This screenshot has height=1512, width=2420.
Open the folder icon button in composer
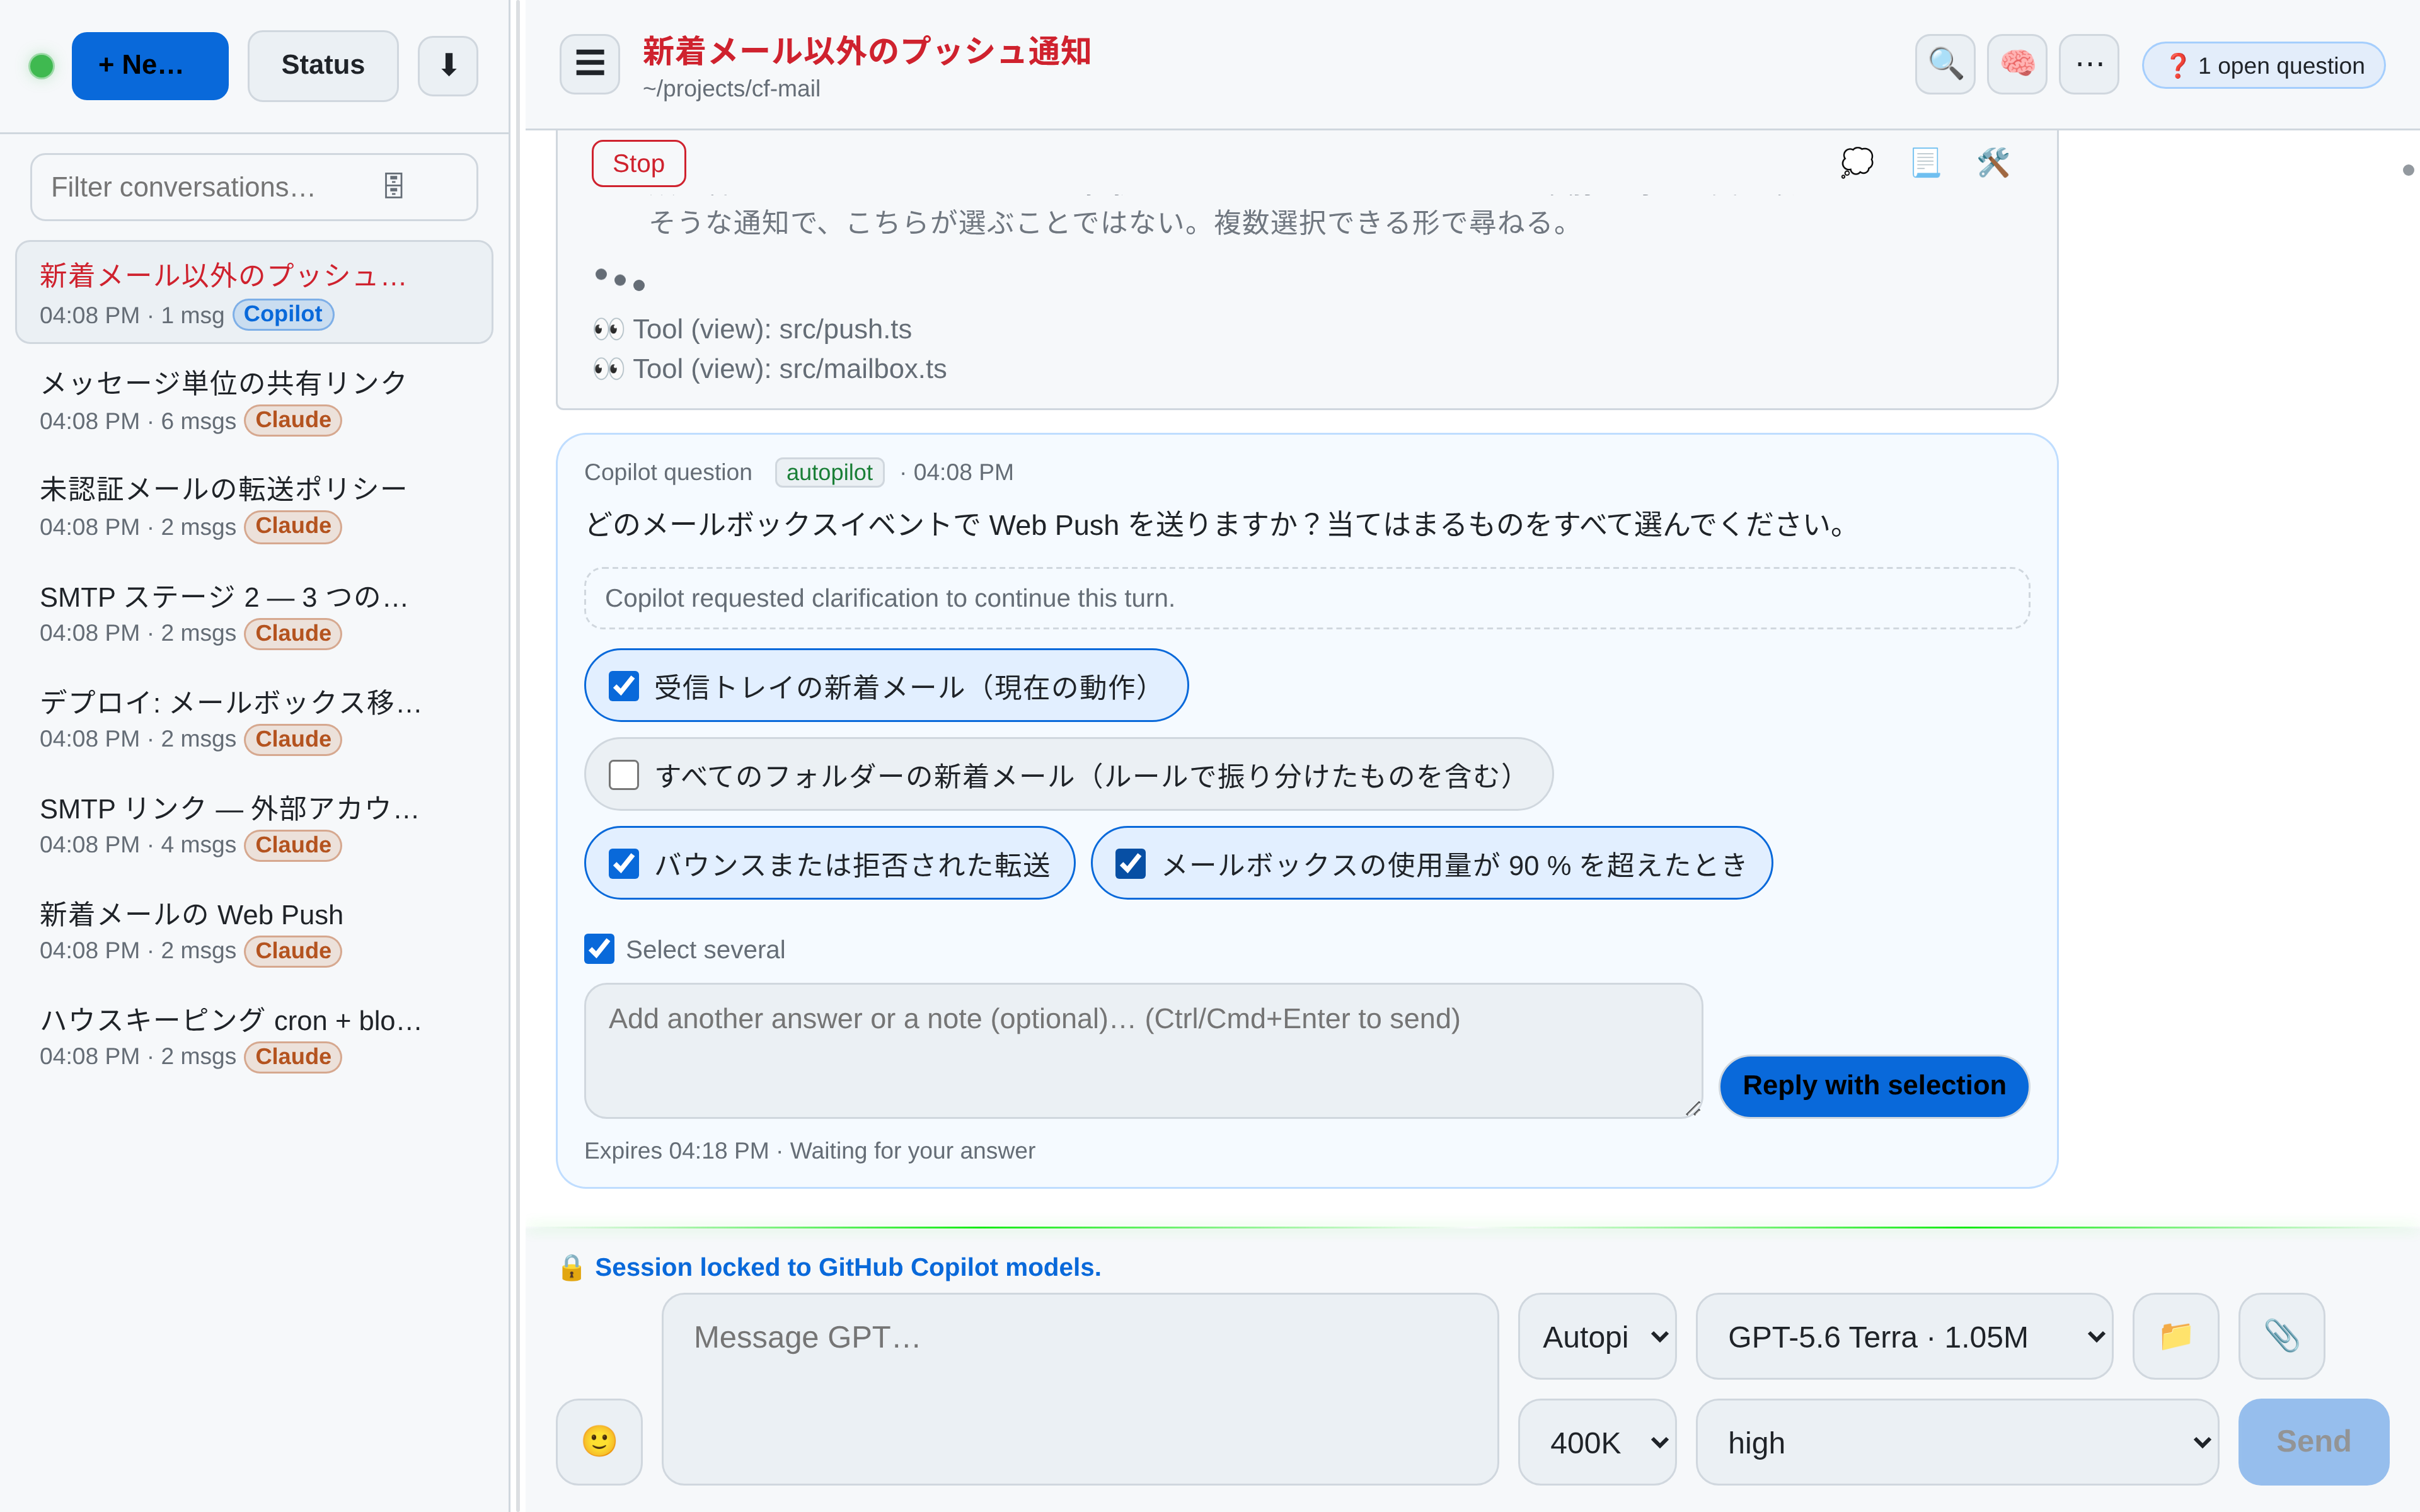[2175, 1335]
